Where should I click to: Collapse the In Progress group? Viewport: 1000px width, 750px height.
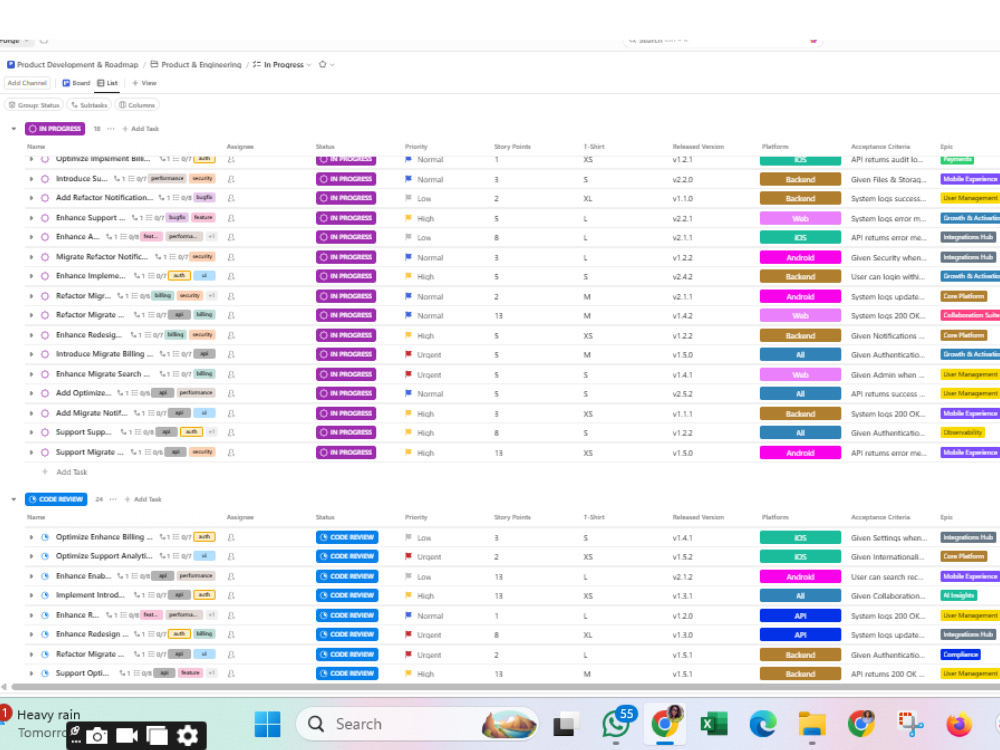13,129
